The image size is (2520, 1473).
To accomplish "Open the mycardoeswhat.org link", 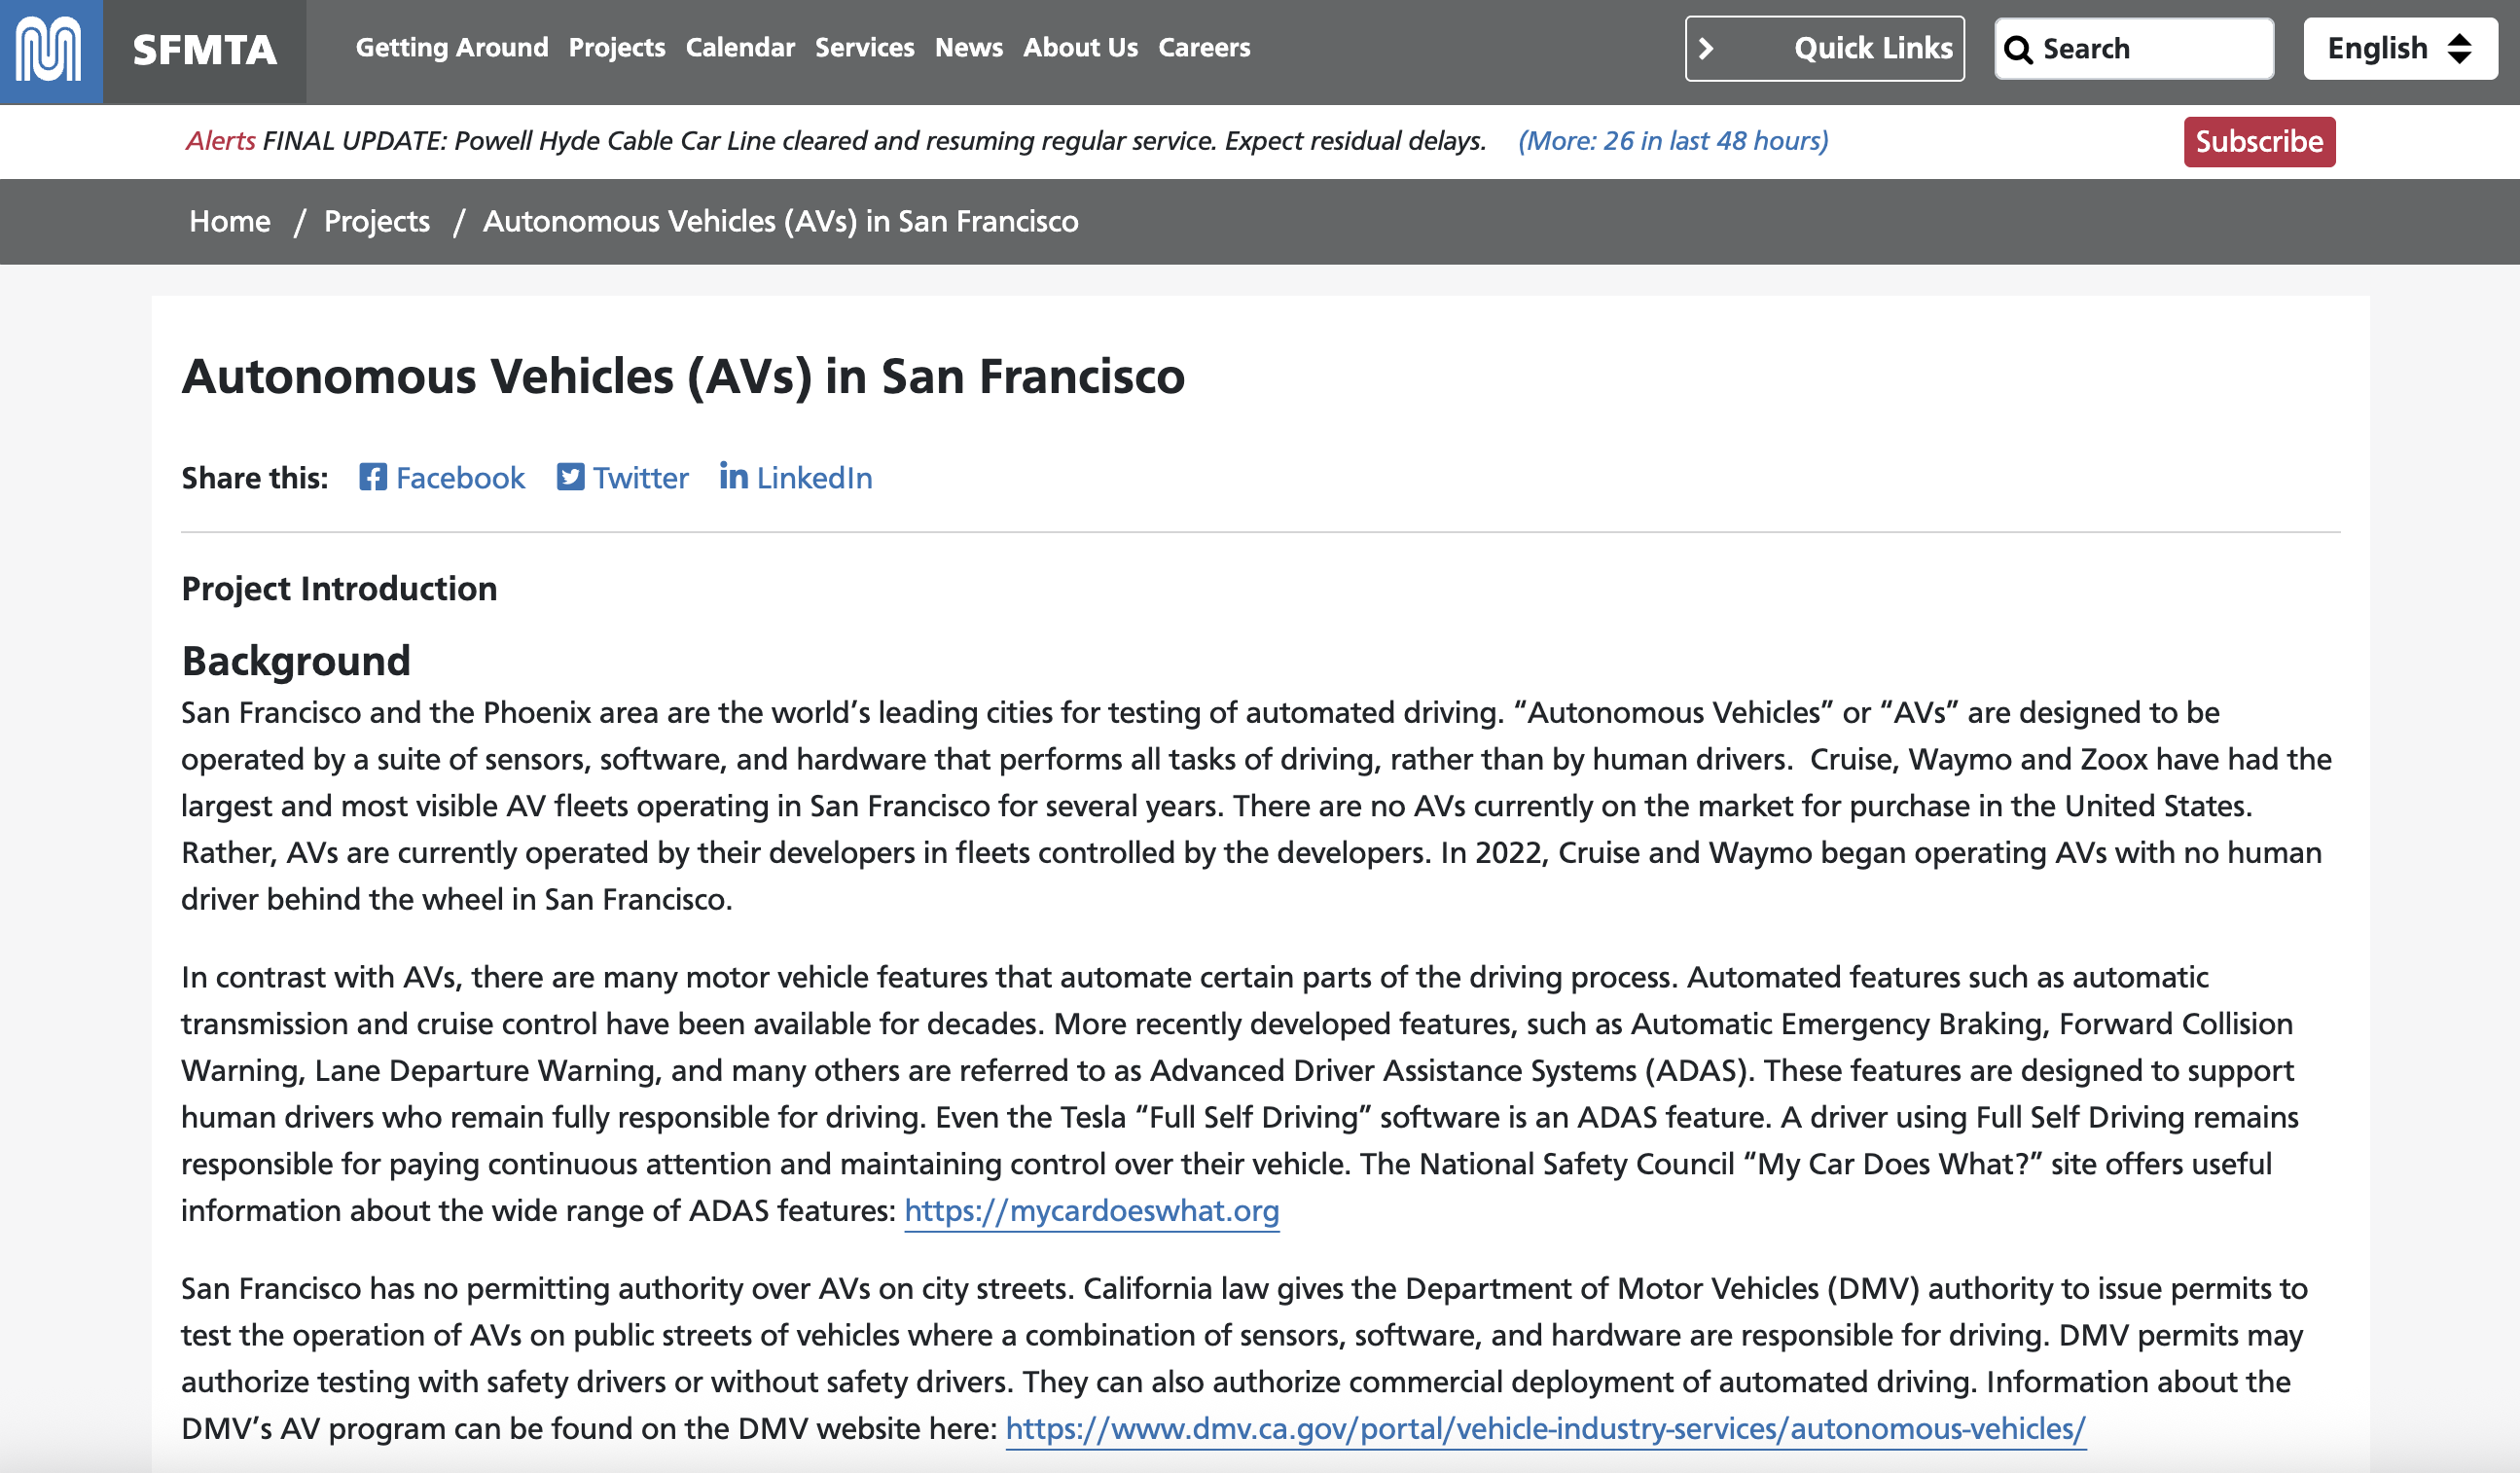I will coord(1091,1211).
